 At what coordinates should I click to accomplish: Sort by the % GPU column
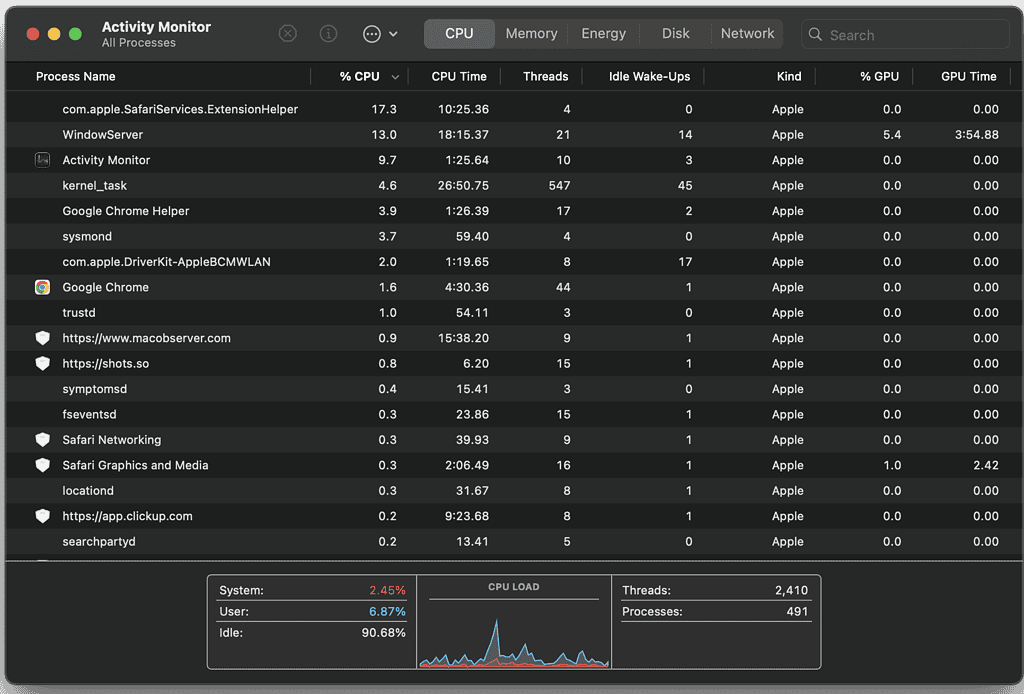(x=879, y=76)
